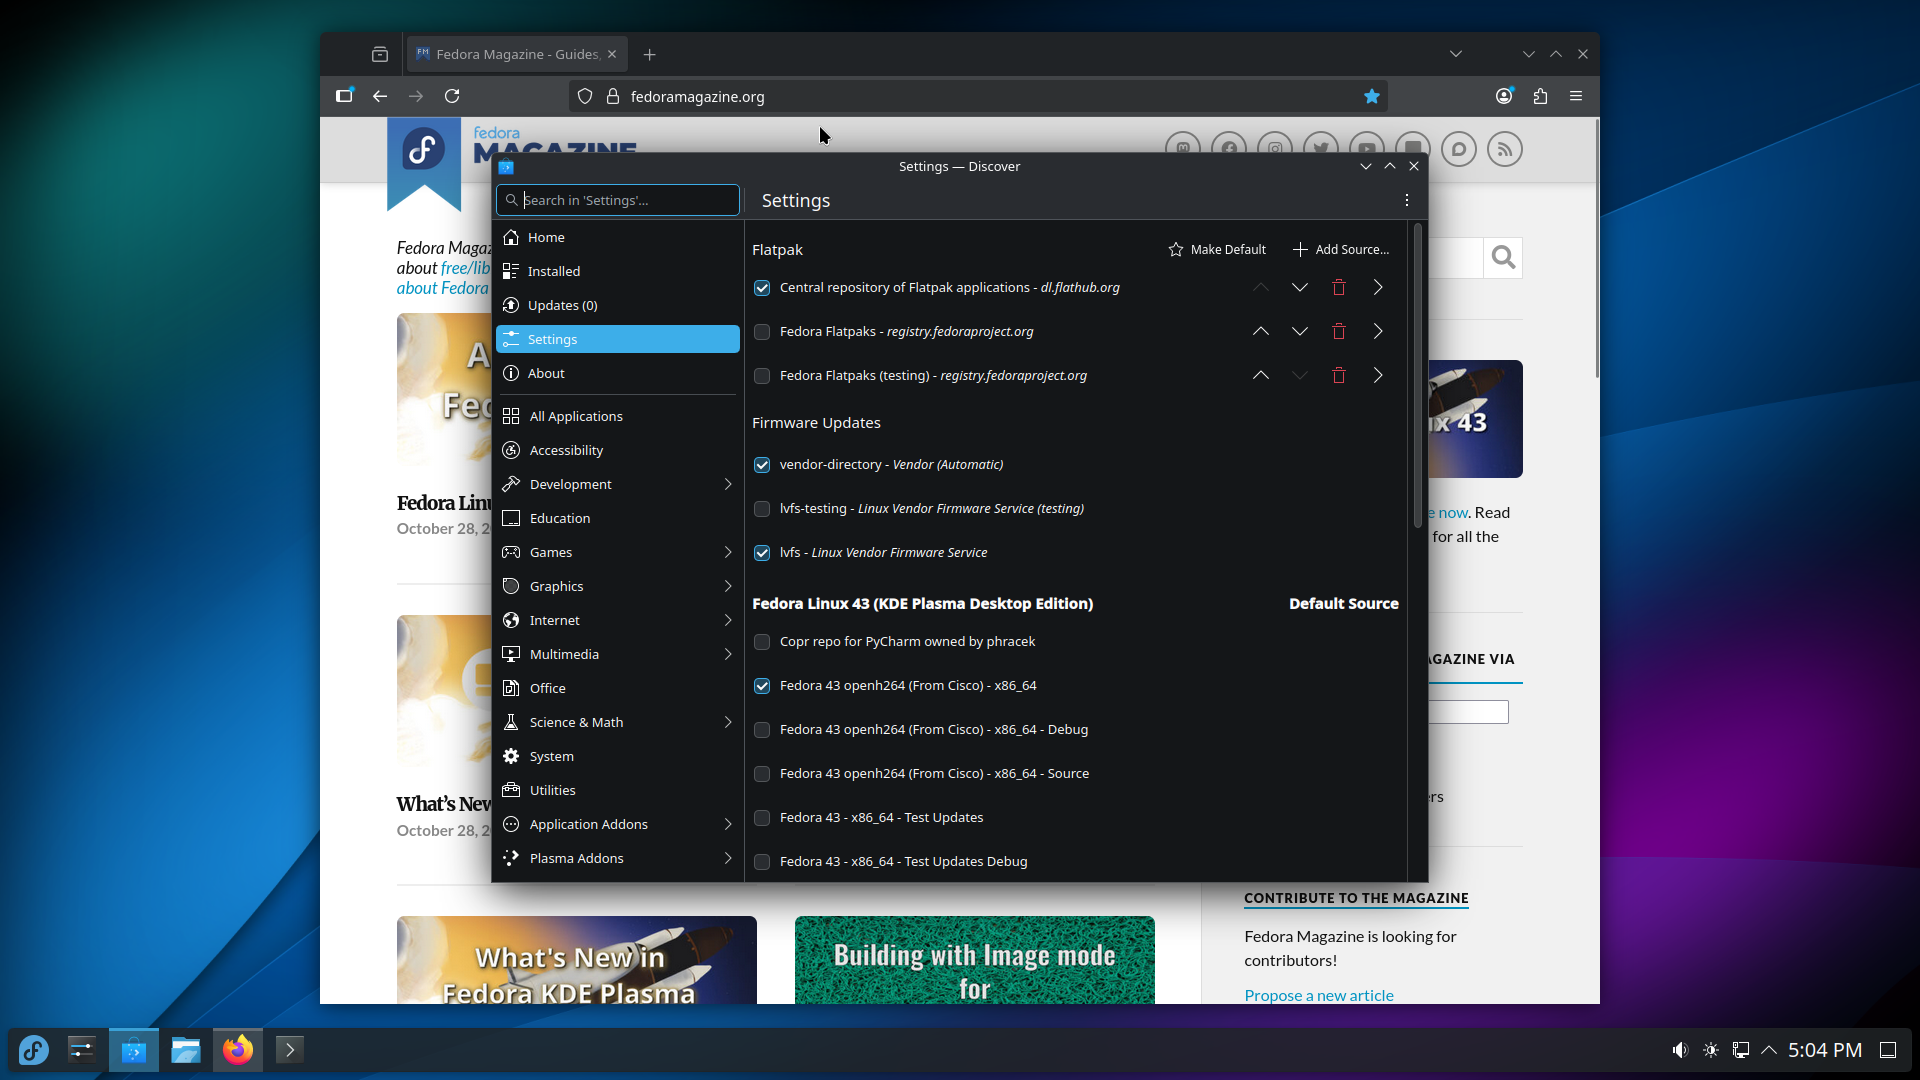Screen dimensions: 1920x1080
Task: Click the Fedora Magazine RSS feed icon
Action: tap(1505, 150)
